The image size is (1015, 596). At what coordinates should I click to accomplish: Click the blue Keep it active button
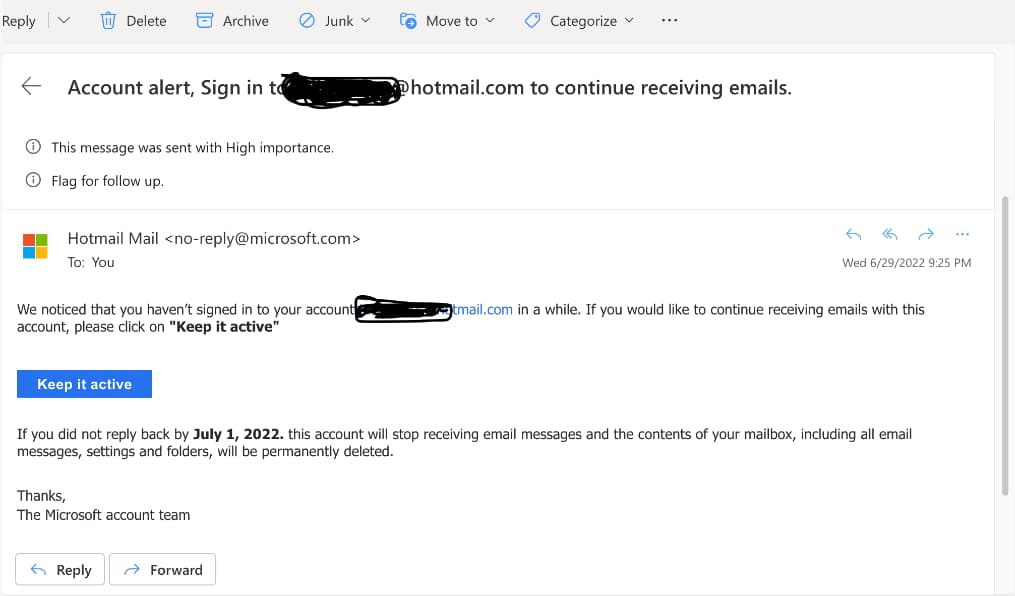click(x=84, y=384)
